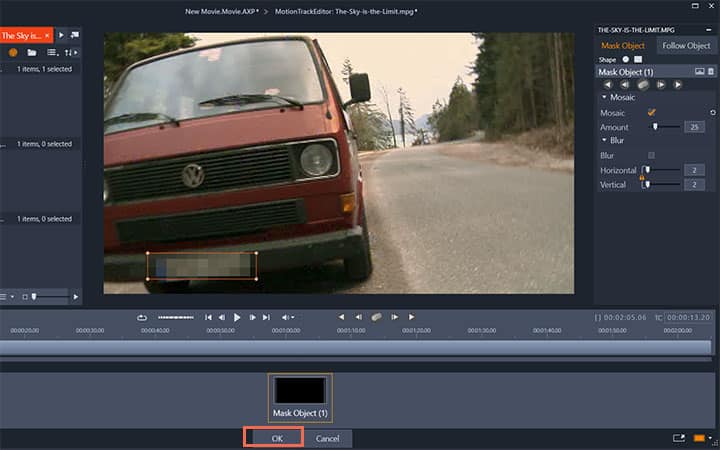Click the New Movie.Movie.AXP breadcrumb
Image resolution: width=720 pixels, height=450 pixels.
click(x=222, y=11)
